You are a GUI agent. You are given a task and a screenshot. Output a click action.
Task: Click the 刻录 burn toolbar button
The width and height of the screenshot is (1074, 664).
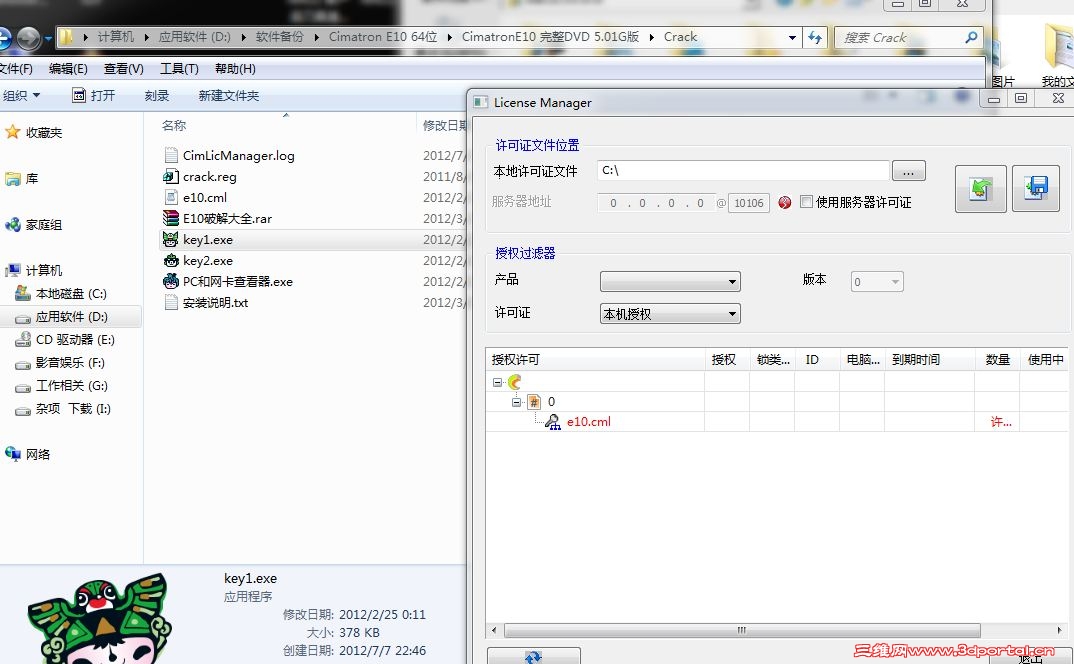tap(157, 96)
